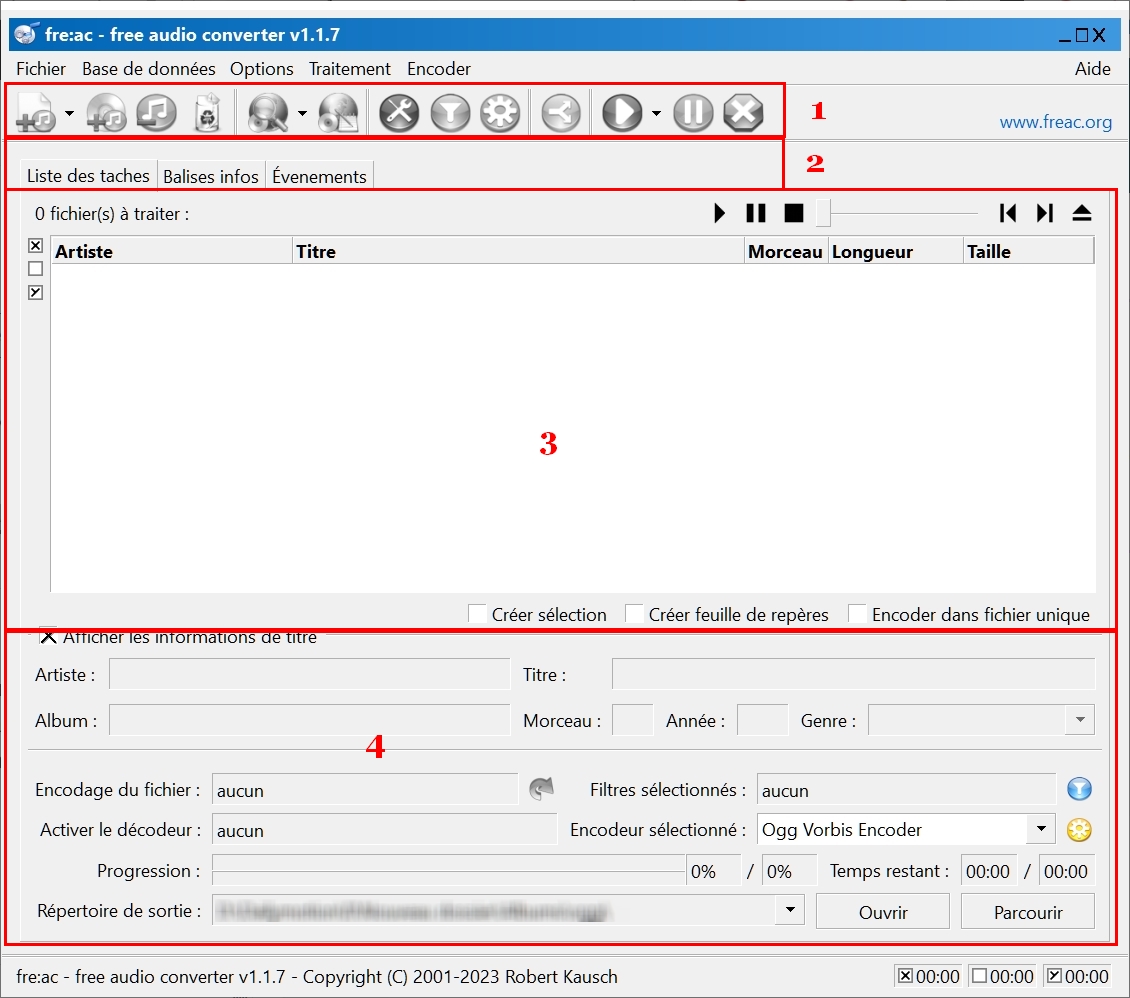This screenshot has height=998, width=1130.
Task: Stop playback in joblist player
Action: [793, 213]
